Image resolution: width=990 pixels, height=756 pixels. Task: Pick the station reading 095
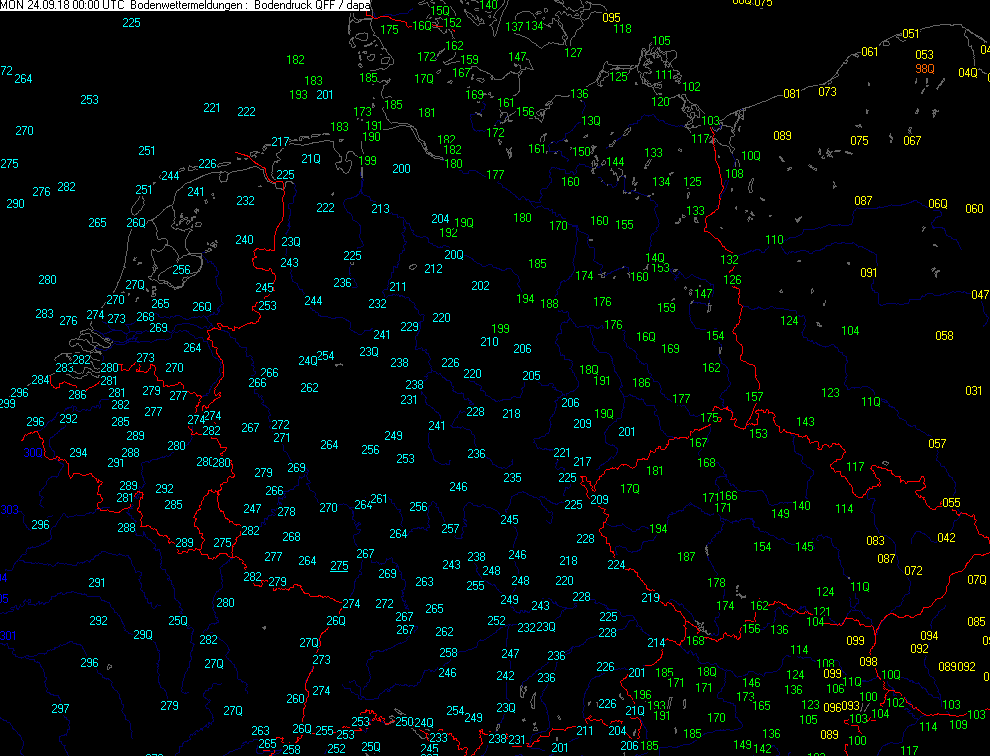[x=611, y=18]
